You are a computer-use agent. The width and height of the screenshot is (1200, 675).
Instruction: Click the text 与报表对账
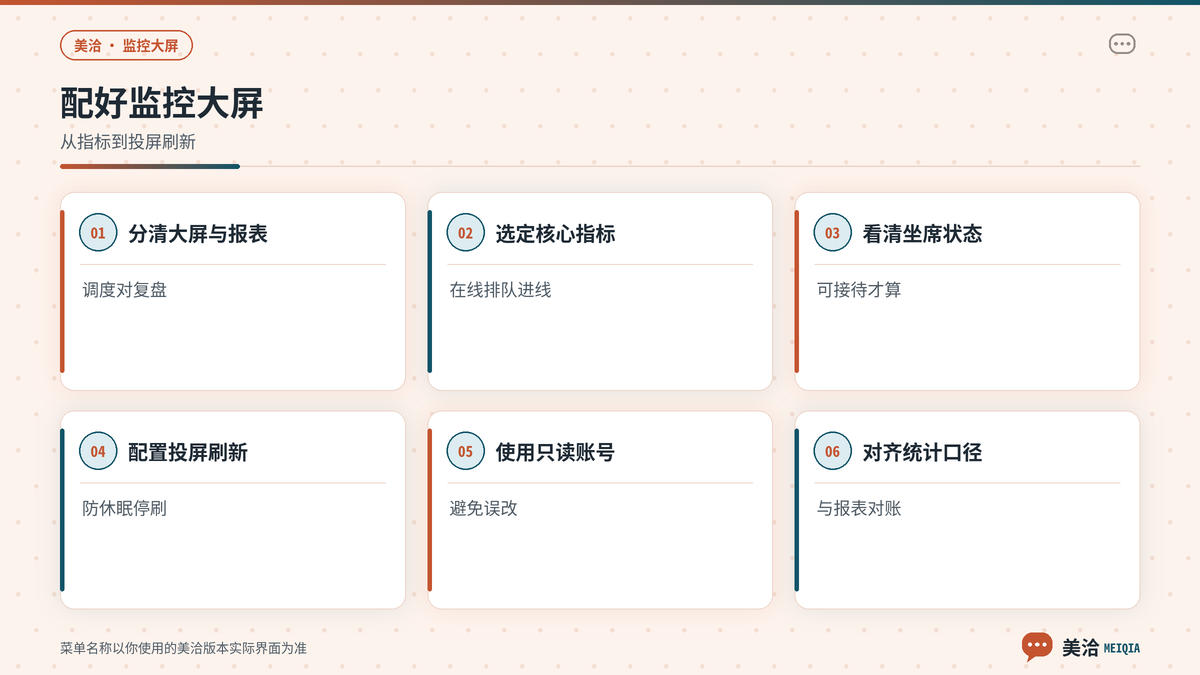click(859, 509)
